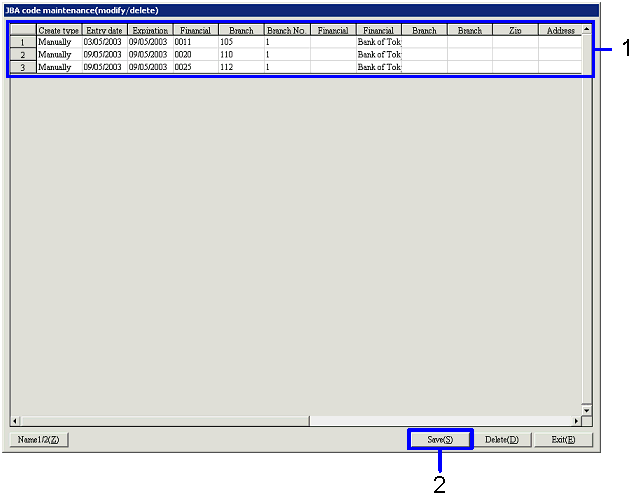Click the Create type column header

click(x=59, y=30)
